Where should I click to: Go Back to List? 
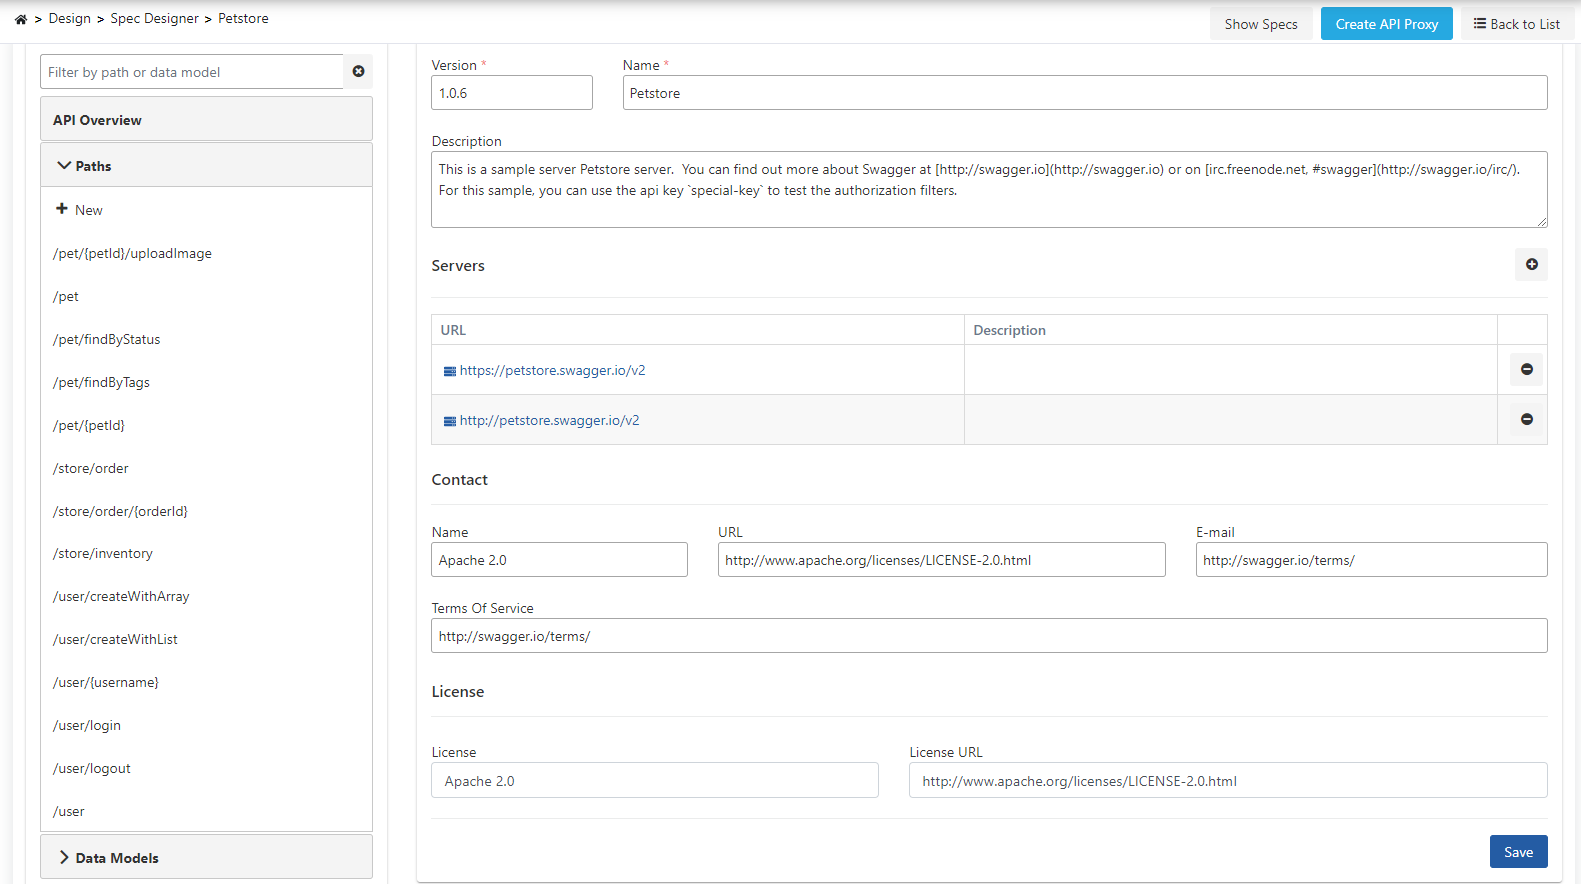1516,24
